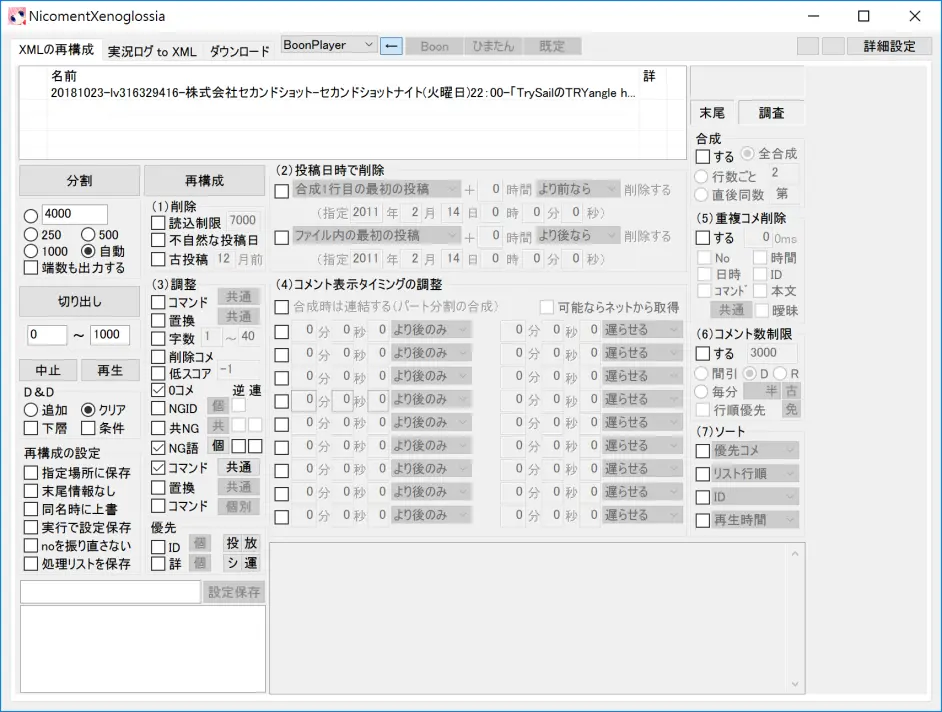This screenshot has width=942, height=712.
Task: Click the 中止 button
Action: pyautogui.click(x=48, y=370)
